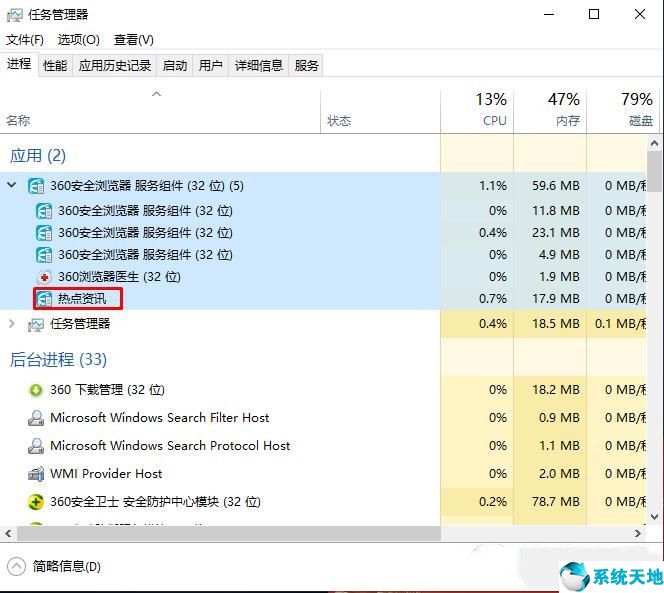664x593 pixels.
Task: Switch to the 服务 tab
Action: [x=306, y=66]
